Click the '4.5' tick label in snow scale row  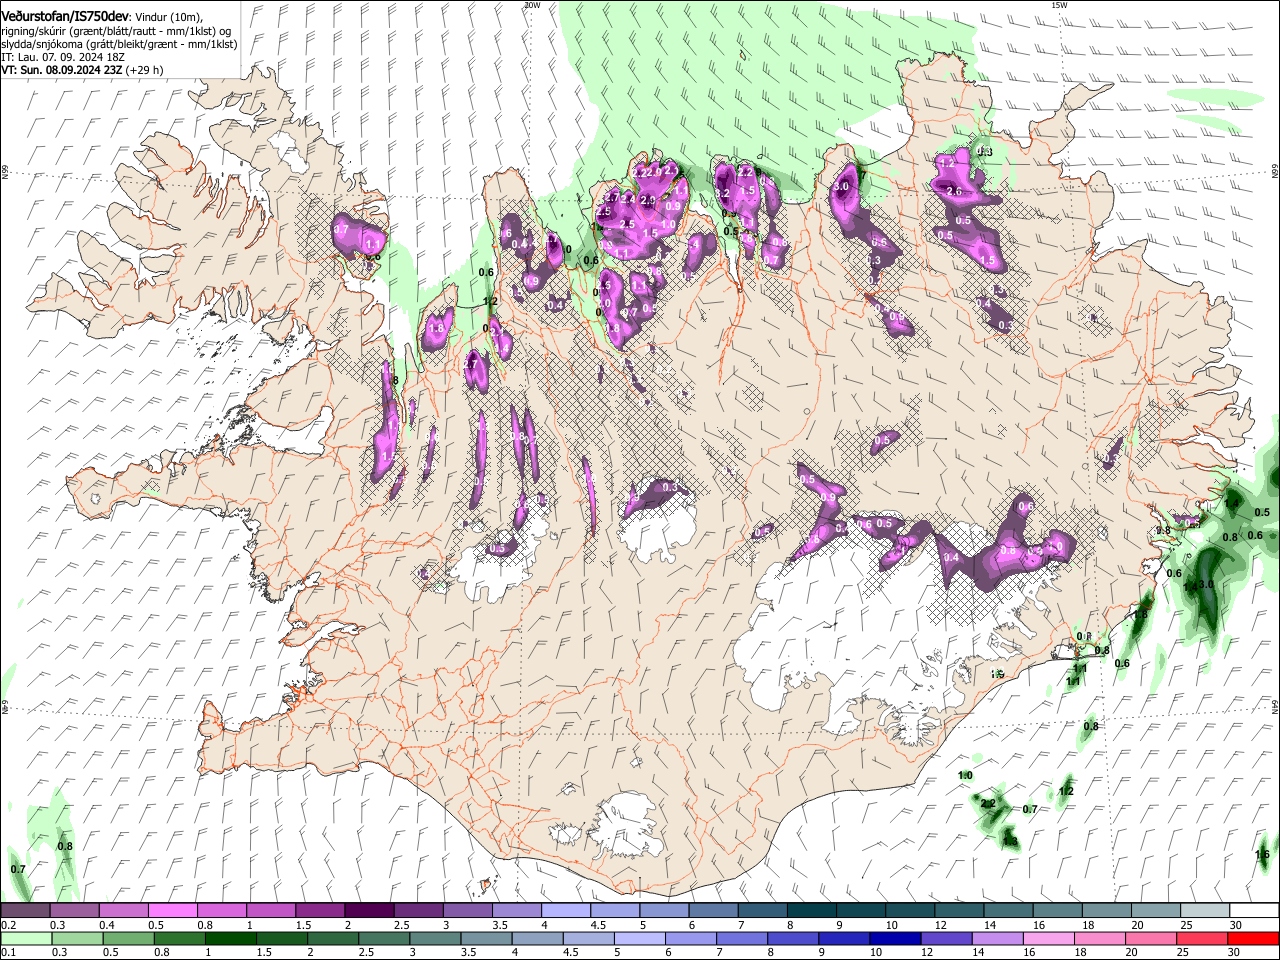[x=598, y=925]
